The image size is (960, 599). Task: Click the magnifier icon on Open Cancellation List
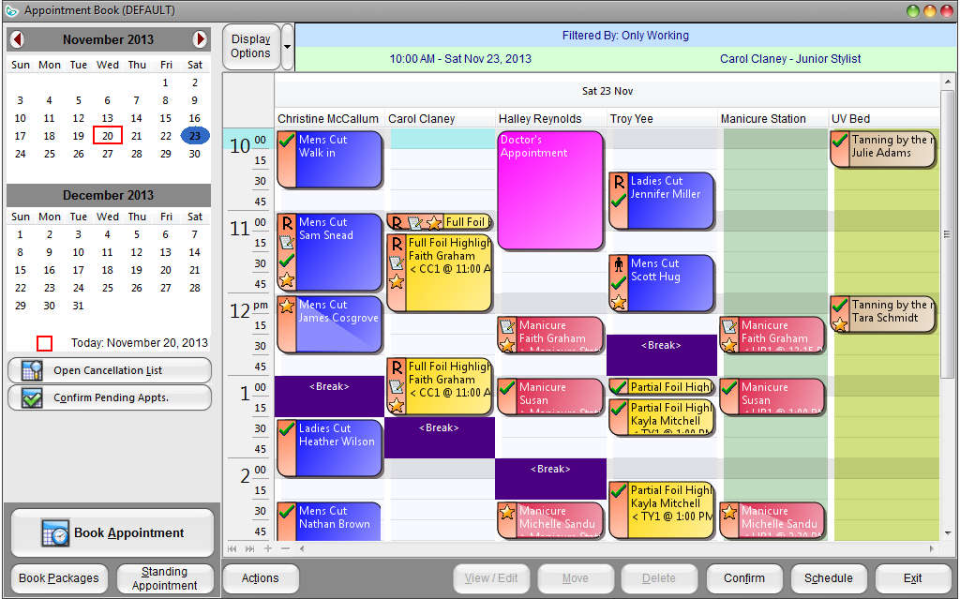click(x=32, y=371)
